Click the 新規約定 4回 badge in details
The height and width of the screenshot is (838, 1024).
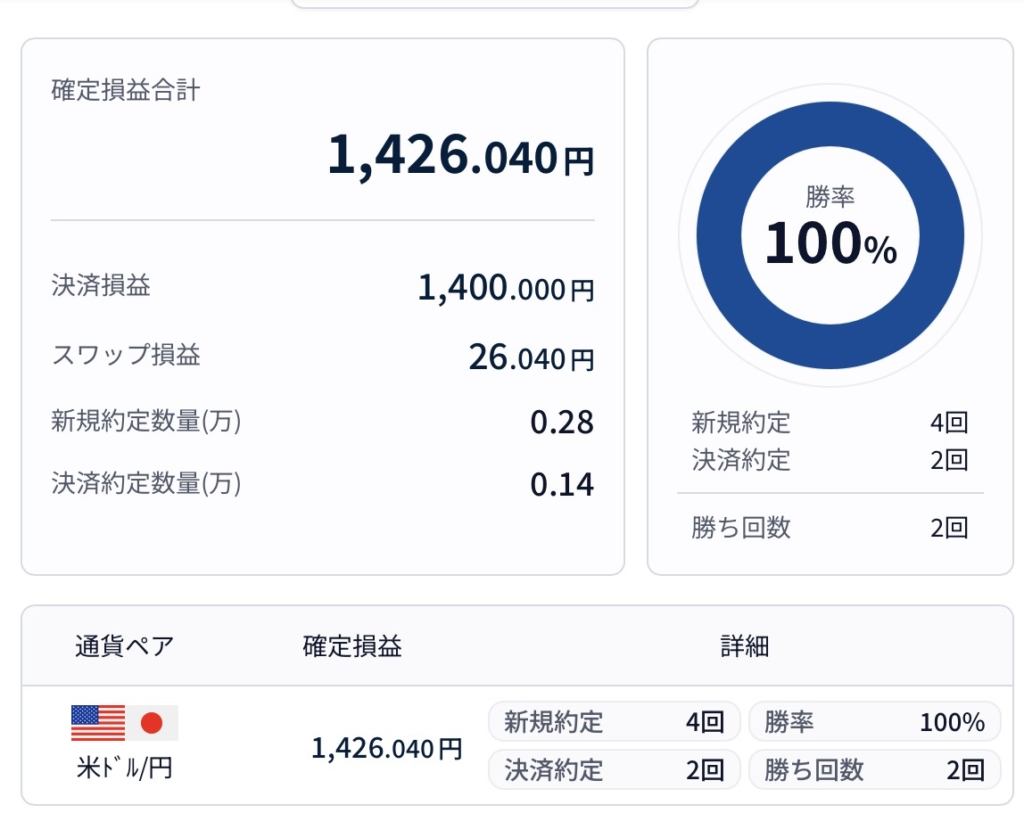point(614,722)
